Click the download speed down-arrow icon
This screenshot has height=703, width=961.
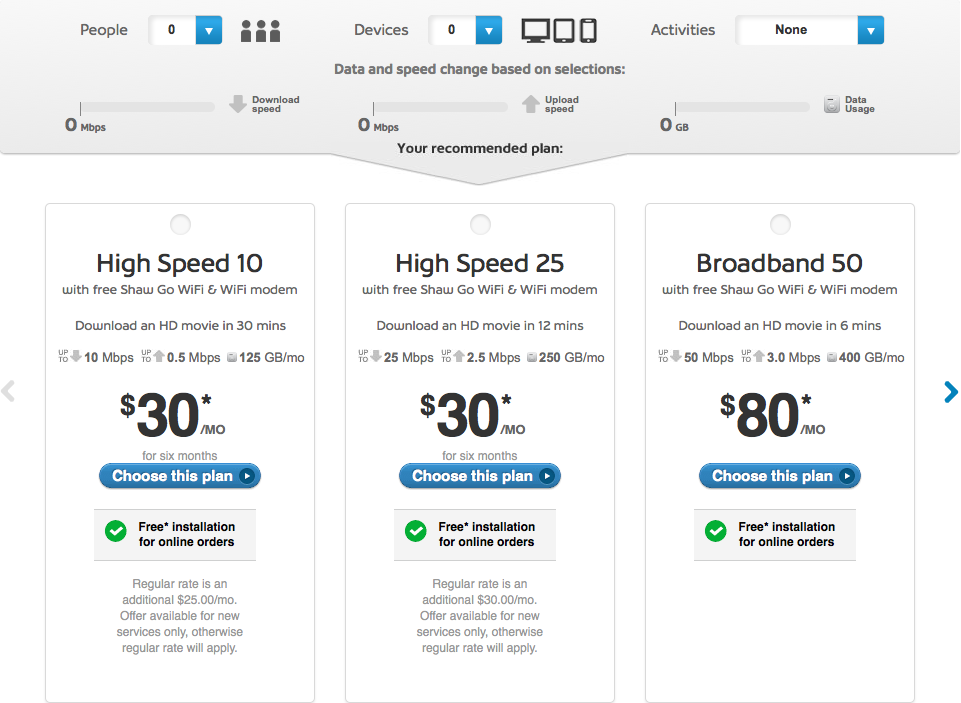(238, 104)
